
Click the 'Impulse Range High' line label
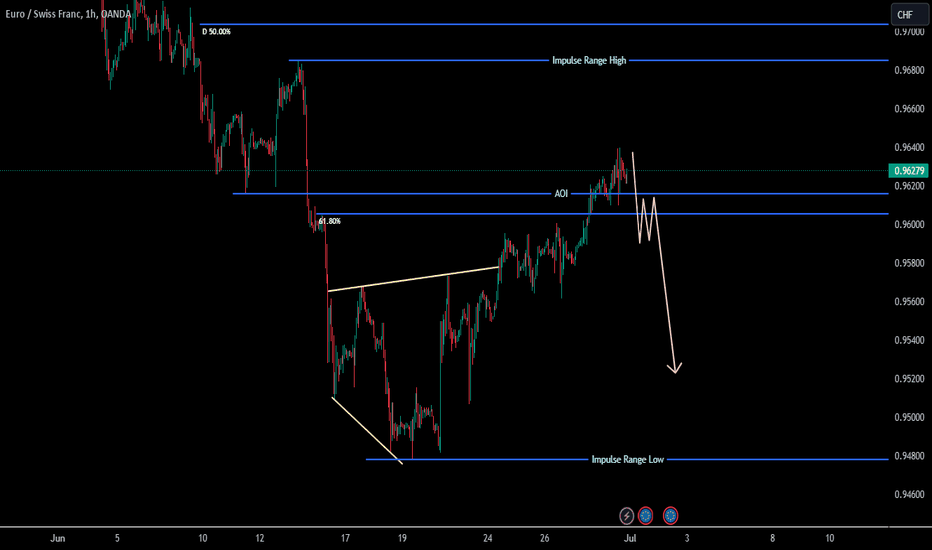point(589,60)
